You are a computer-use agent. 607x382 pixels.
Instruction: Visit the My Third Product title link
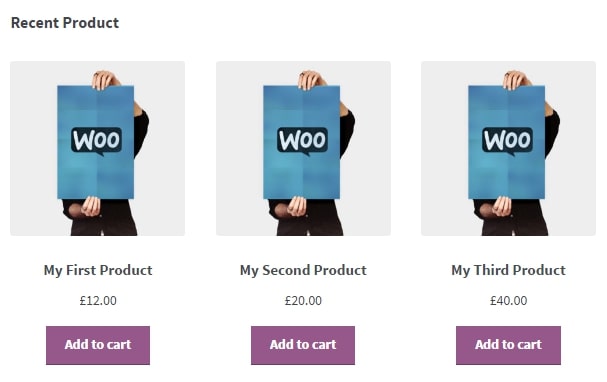point(508,270)
